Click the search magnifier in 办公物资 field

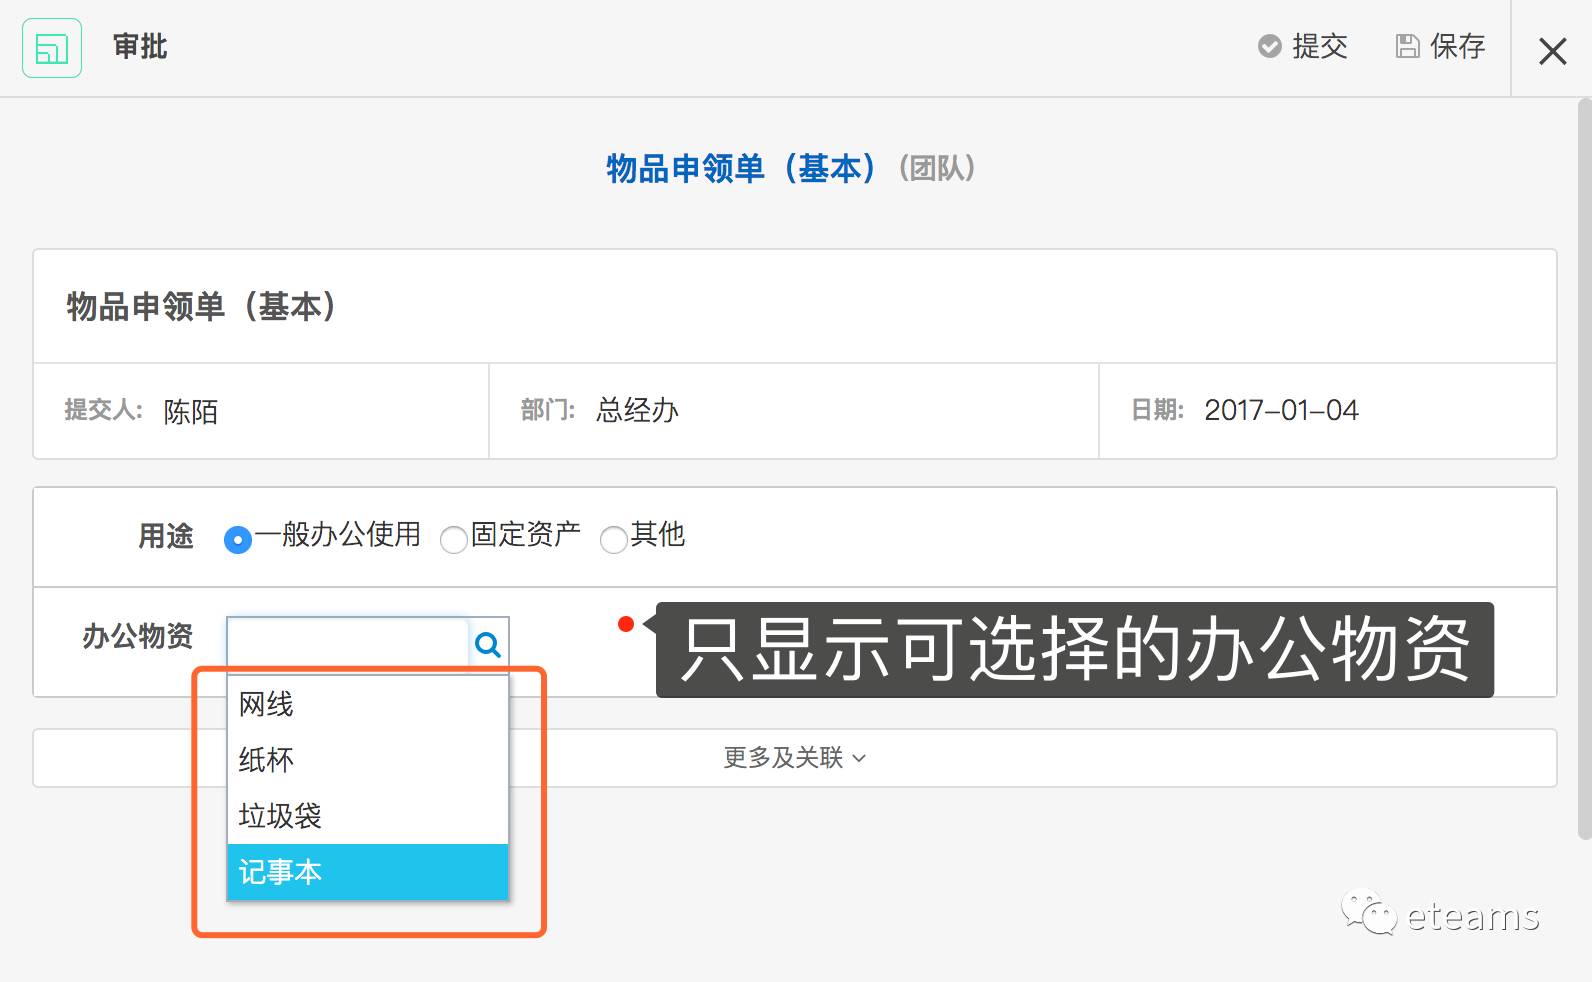pyautogui.click(x=488, y=644)
